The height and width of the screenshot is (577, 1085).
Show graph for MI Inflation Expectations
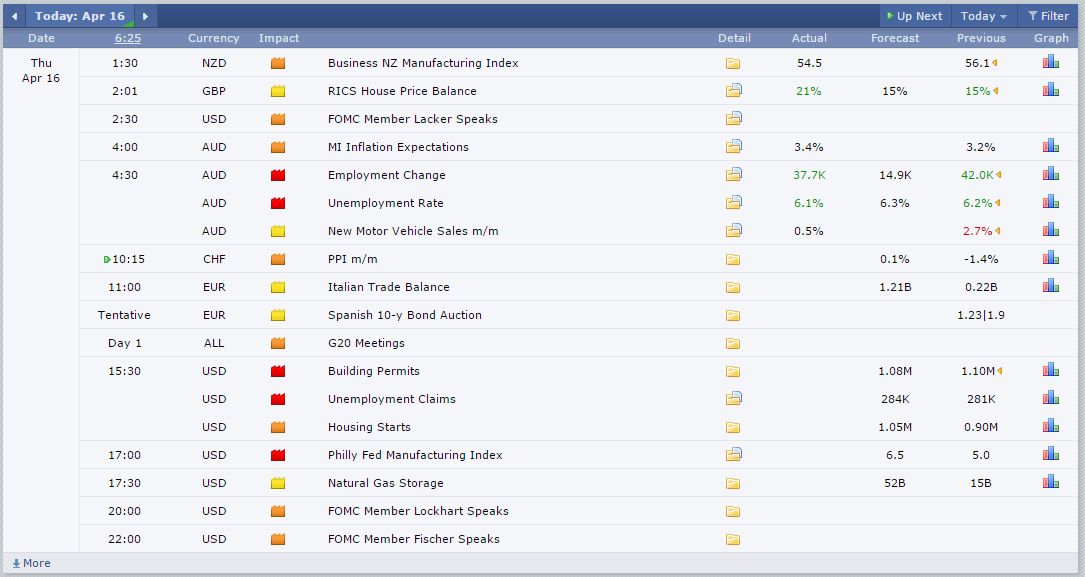tap(1050, 146)
